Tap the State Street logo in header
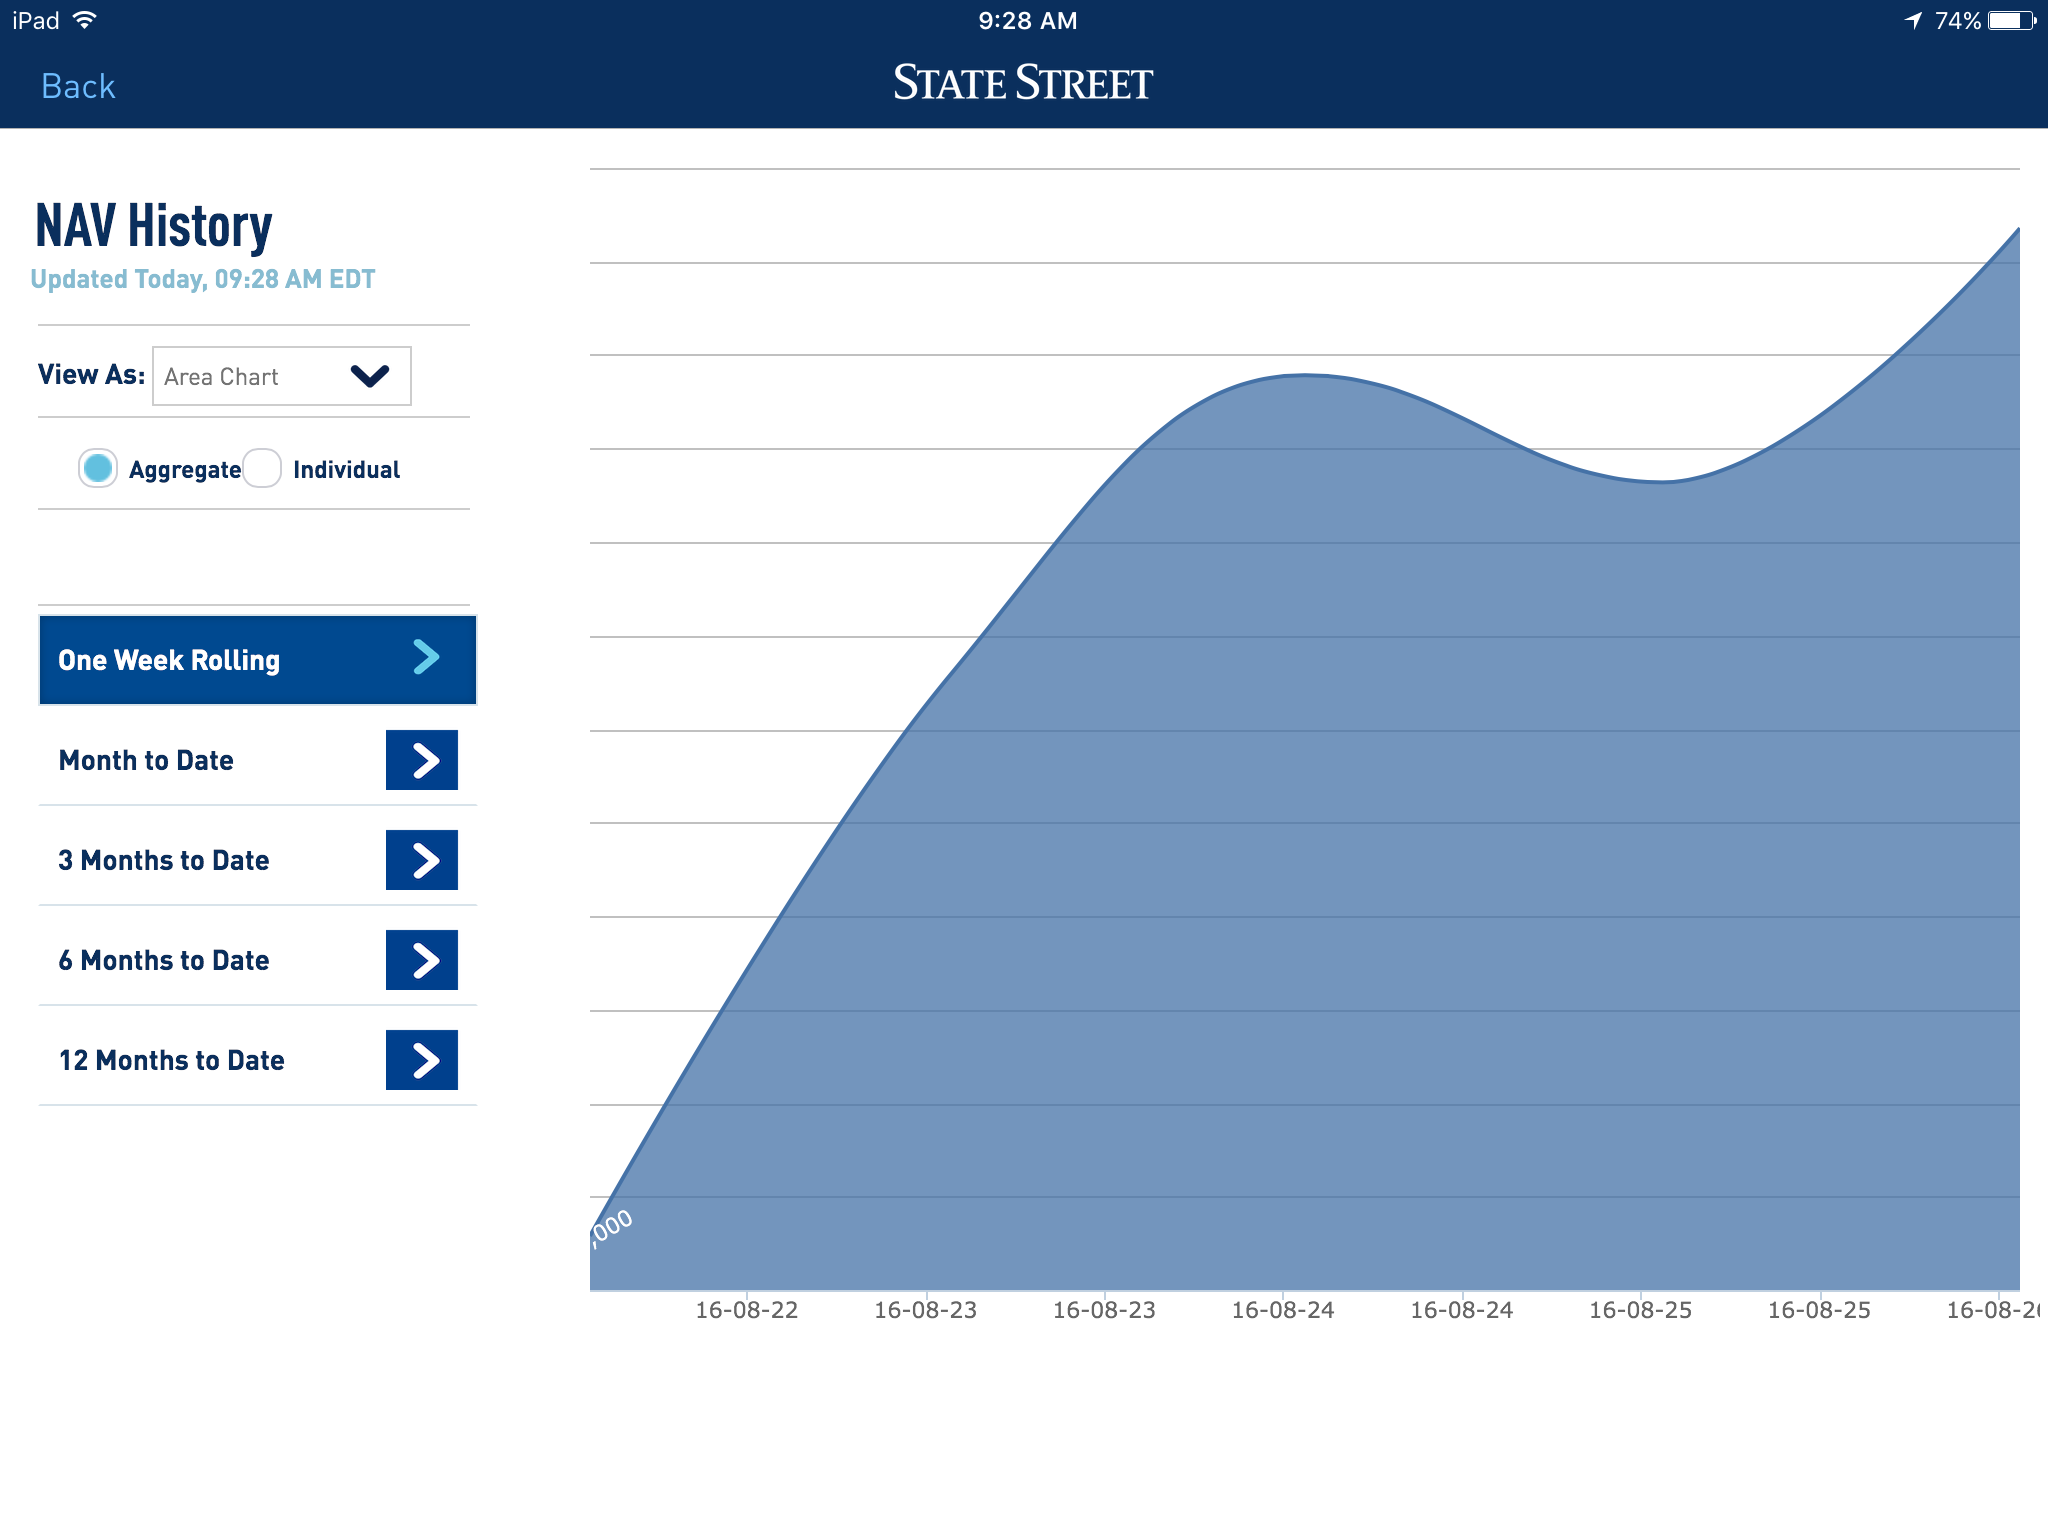This screenshot has height=1536, width=2048. pos(1022,83)
